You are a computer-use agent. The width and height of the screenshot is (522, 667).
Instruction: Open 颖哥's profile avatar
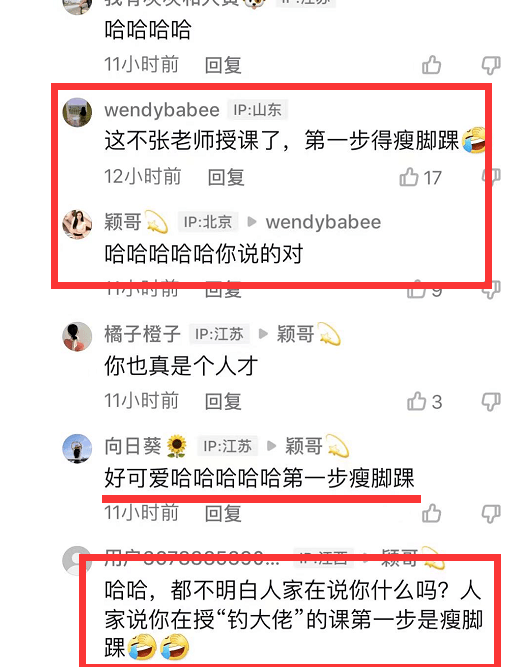(77, 224)
